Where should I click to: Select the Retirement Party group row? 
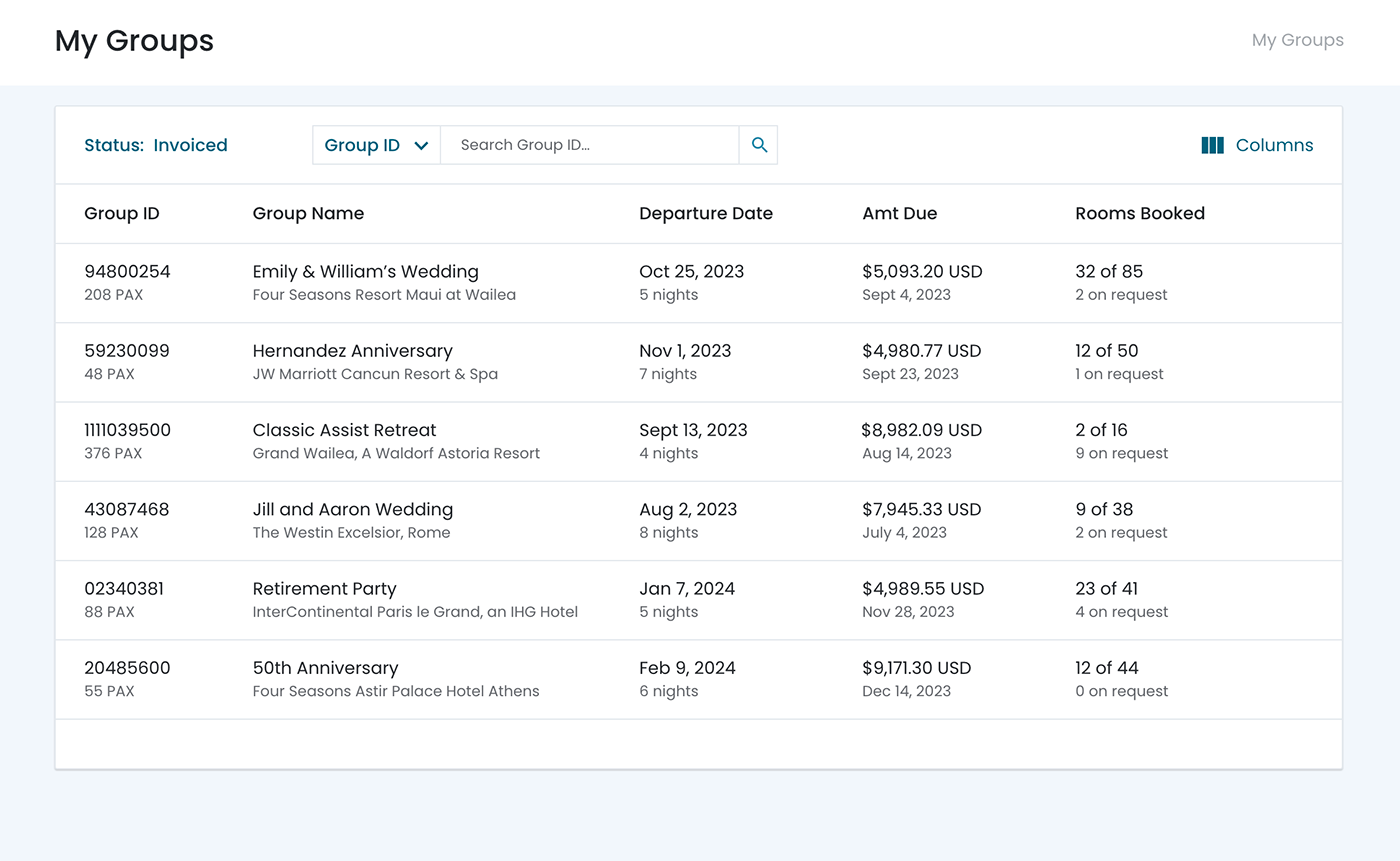[324, 589]
